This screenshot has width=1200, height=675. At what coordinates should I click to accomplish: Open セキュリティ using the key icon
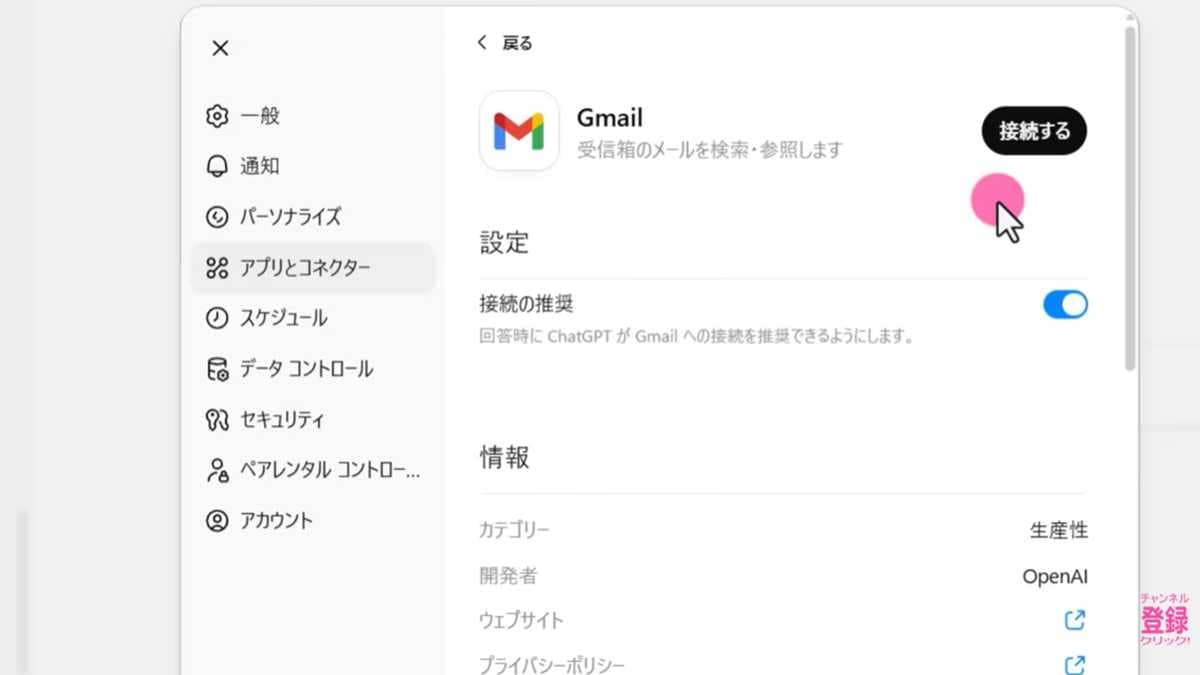point(220,419)
